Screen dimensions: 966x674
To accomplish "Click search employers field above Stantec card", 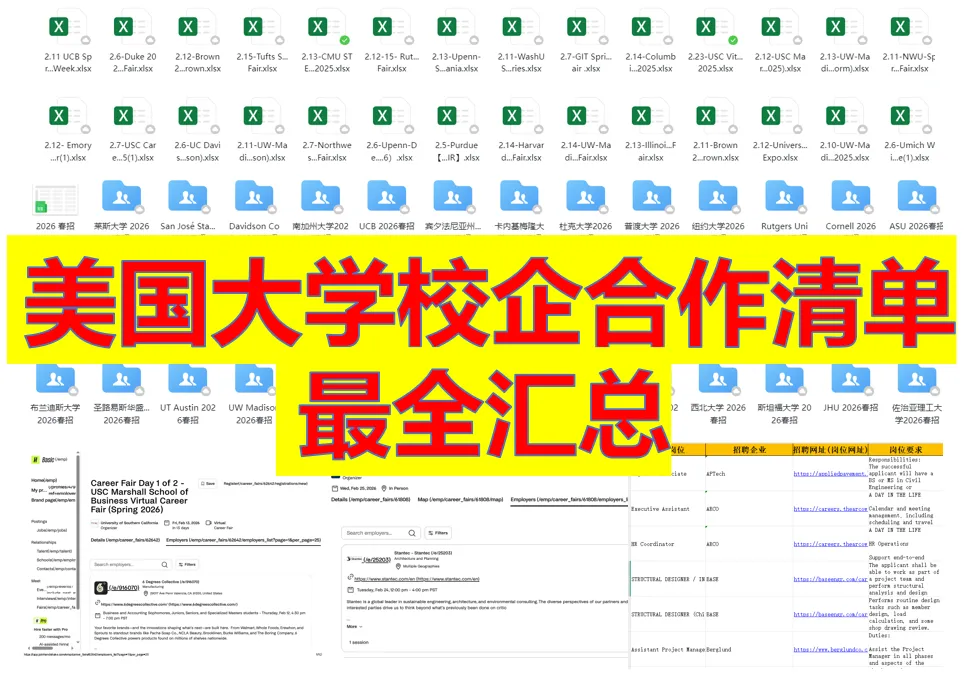I will tap(380, 533).
